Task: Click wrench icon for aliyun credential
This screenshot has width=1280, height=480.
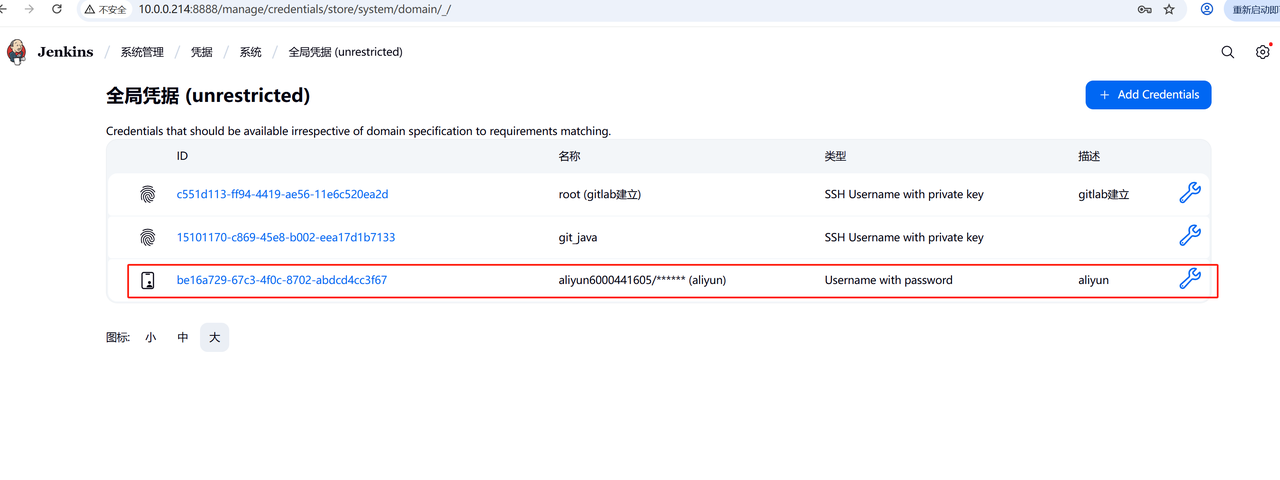Action: (1189, 280)
